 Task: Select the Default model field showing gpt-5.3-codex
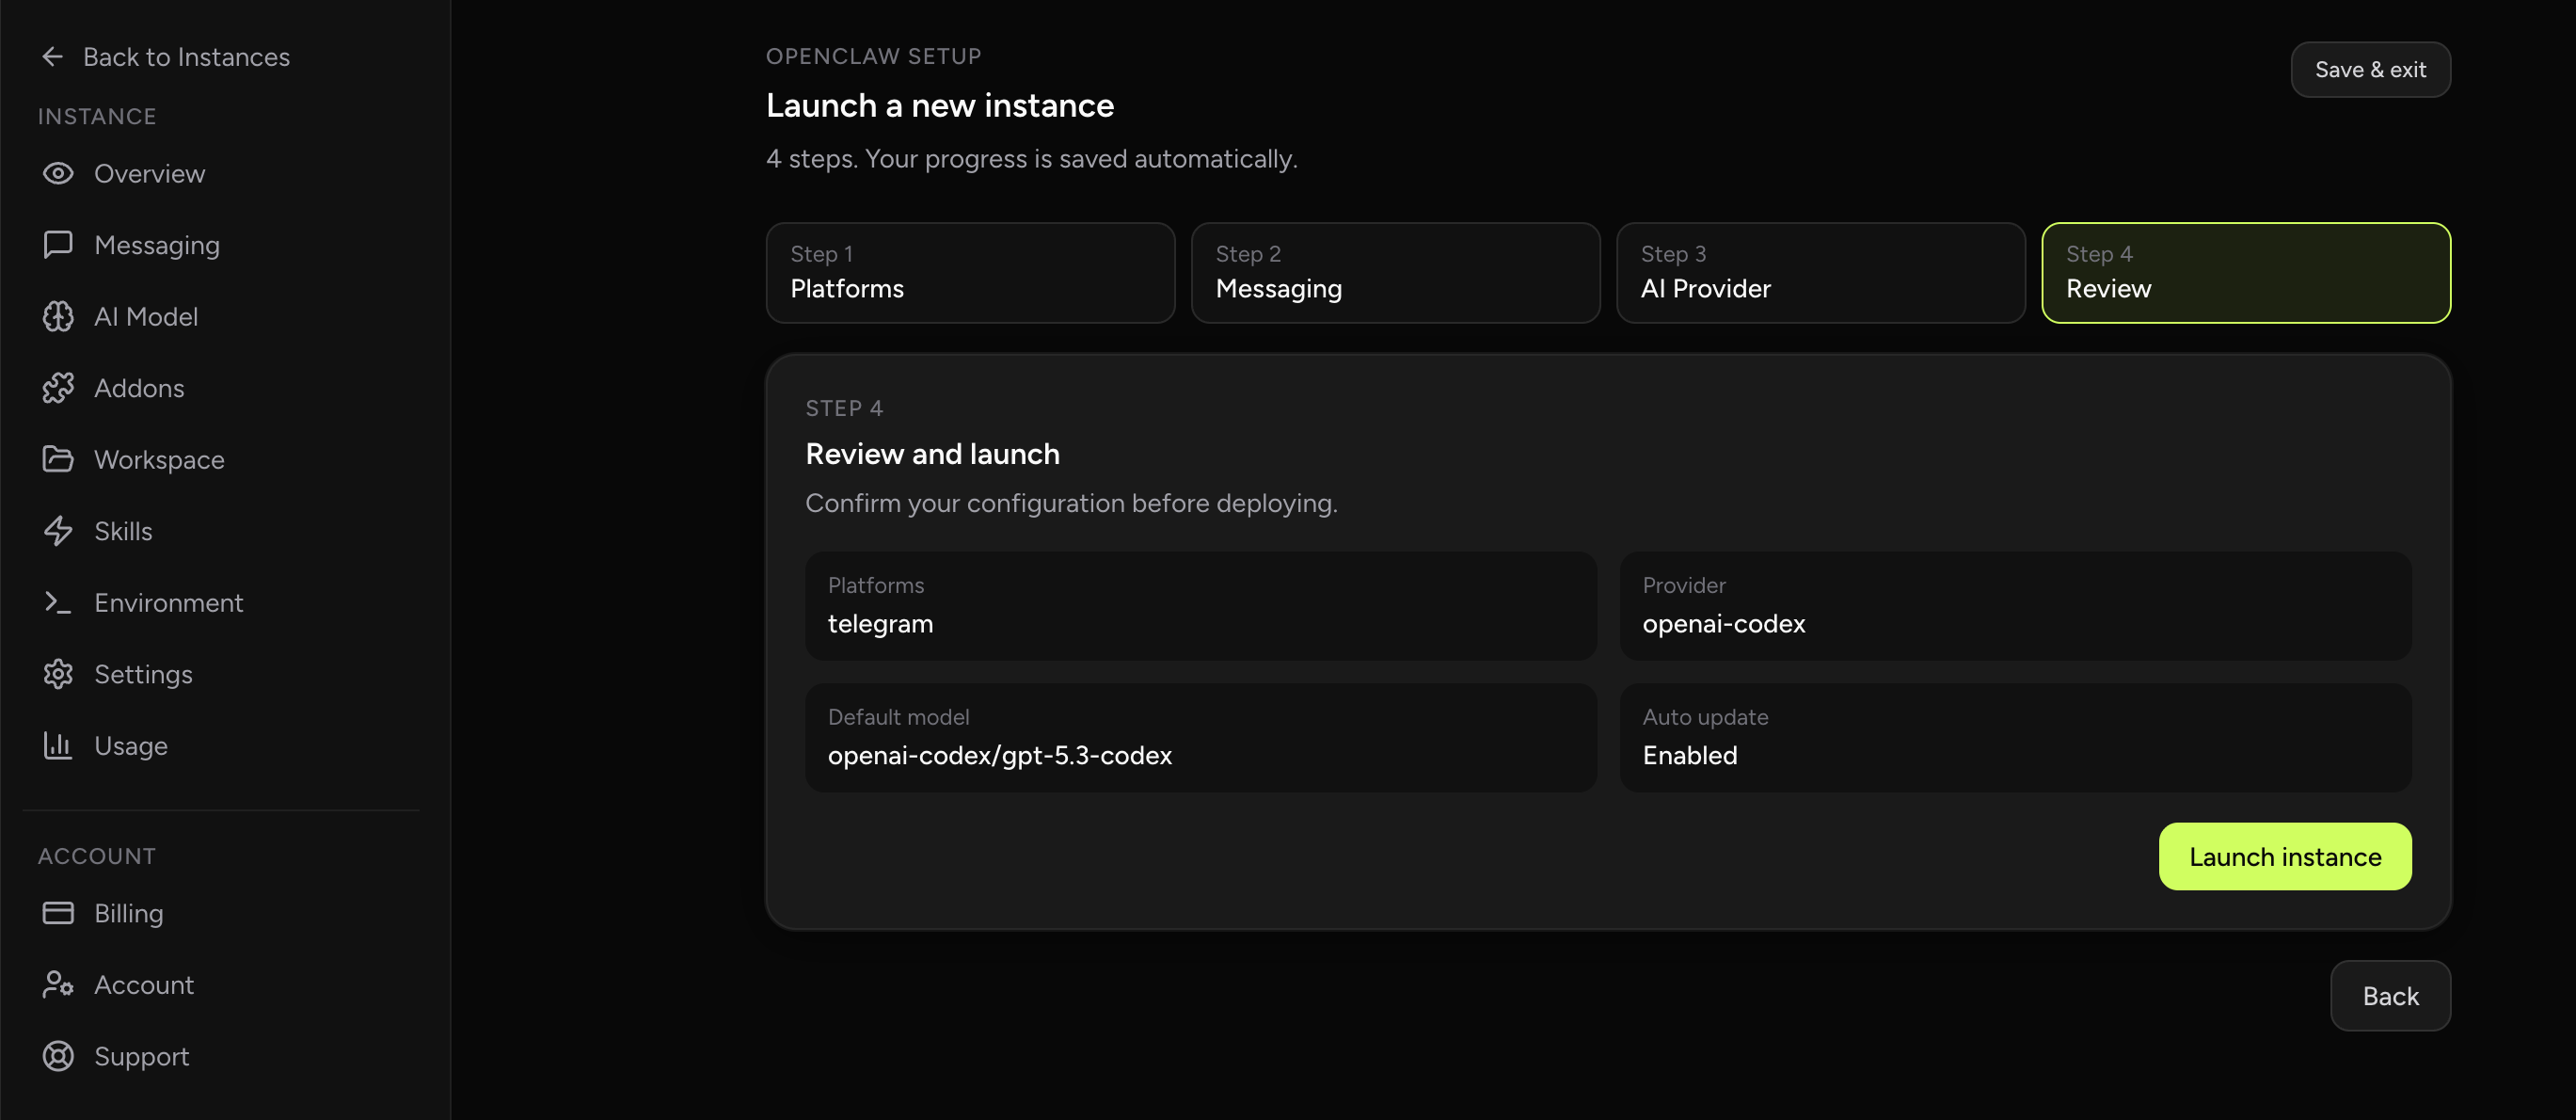[1200, 738]
